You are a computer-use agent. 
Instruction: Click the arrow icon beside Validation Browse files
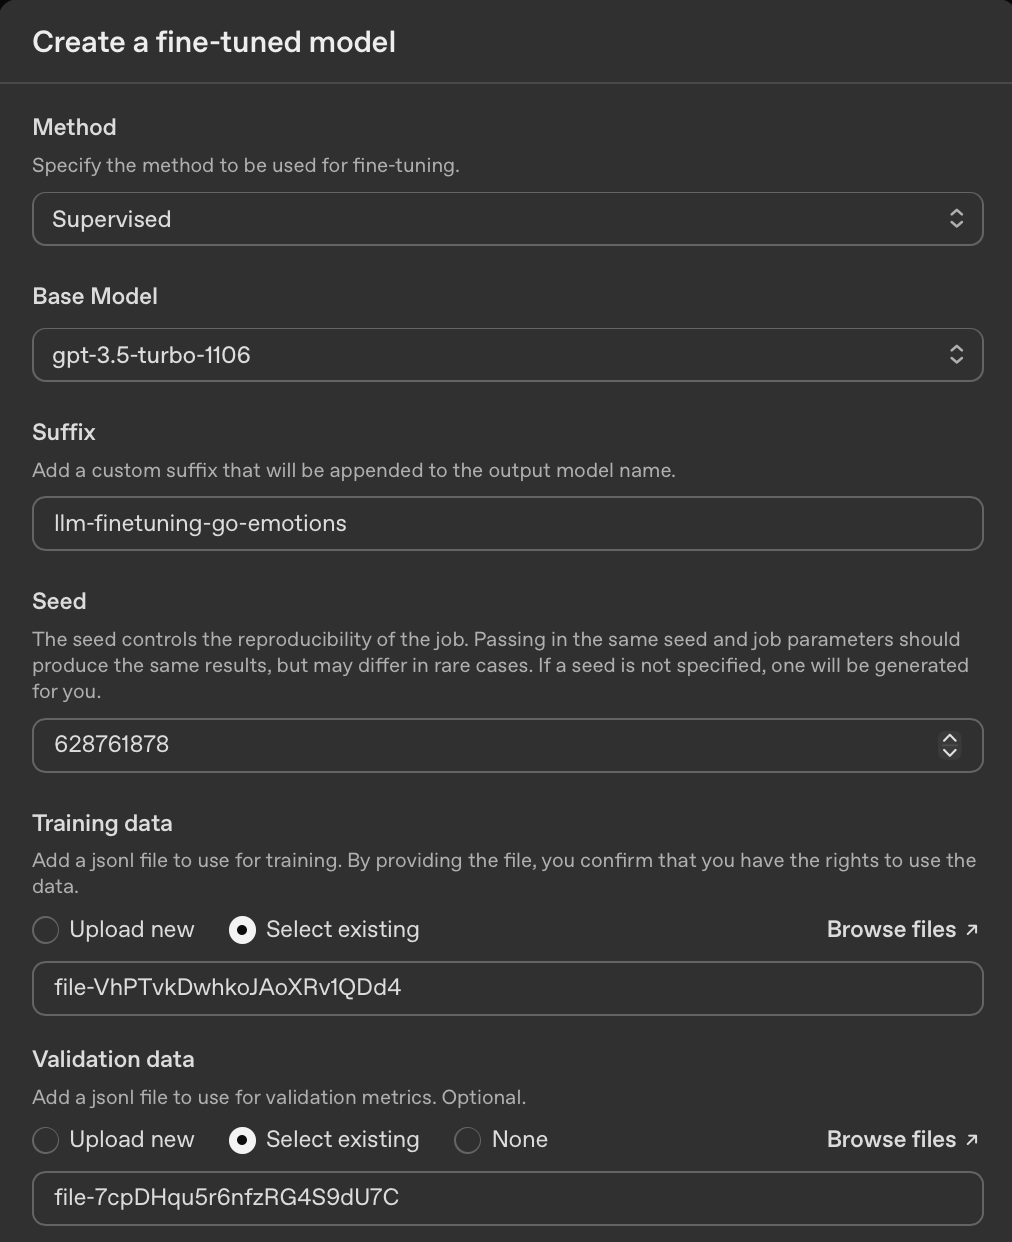(972, 1140)
